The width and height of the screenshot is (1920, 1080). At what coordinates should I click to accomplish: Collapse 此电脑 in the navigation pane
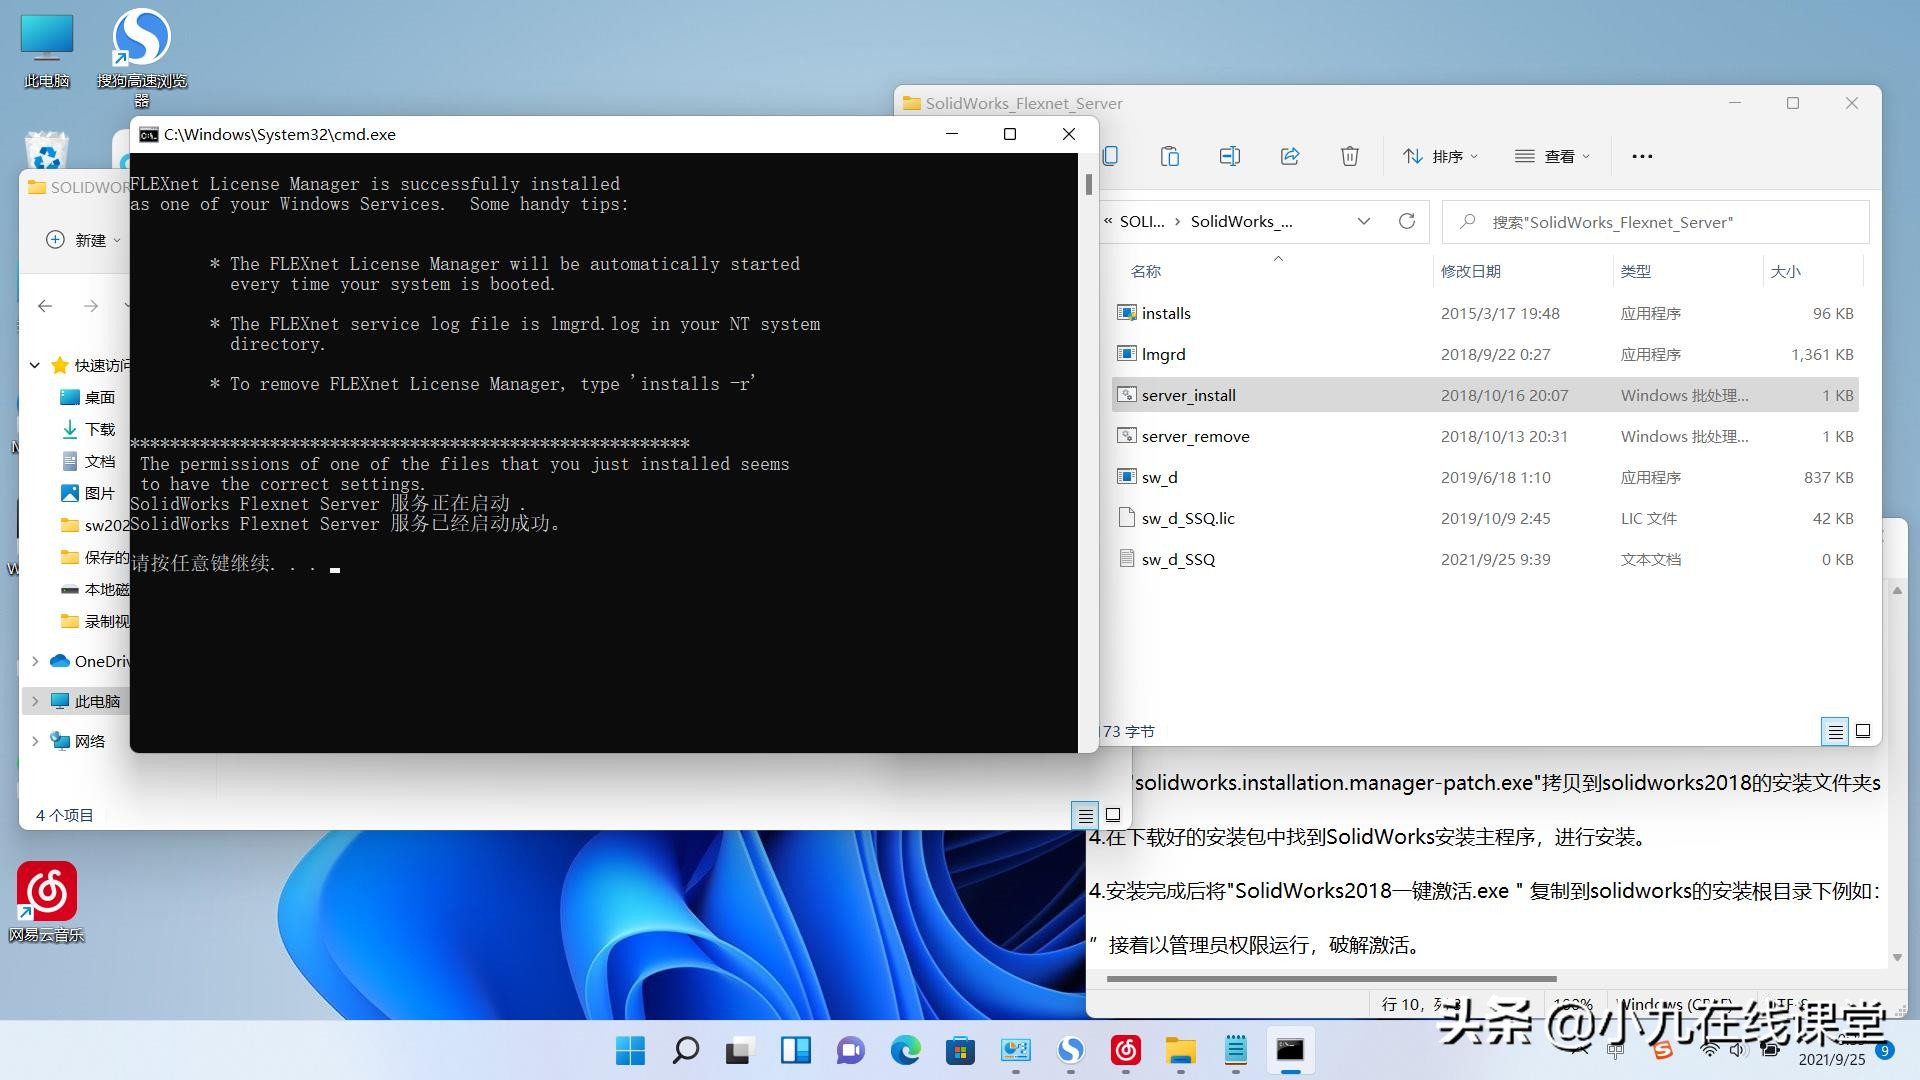(36, 701)
